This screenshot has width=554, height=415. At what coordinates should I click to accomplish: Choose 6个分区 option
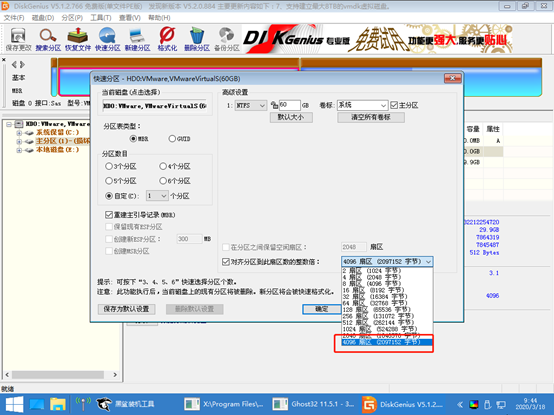pyautogui.click(x=163, y=181)
